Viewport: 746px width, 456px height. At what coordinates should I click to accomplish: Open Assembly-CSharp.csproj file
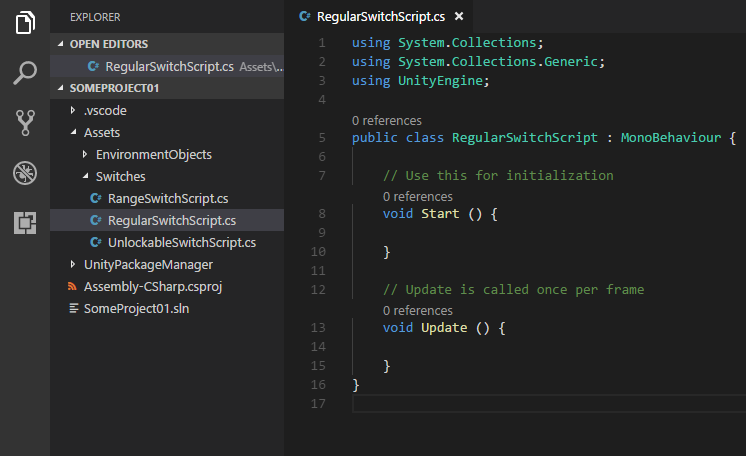coord(167,287)
